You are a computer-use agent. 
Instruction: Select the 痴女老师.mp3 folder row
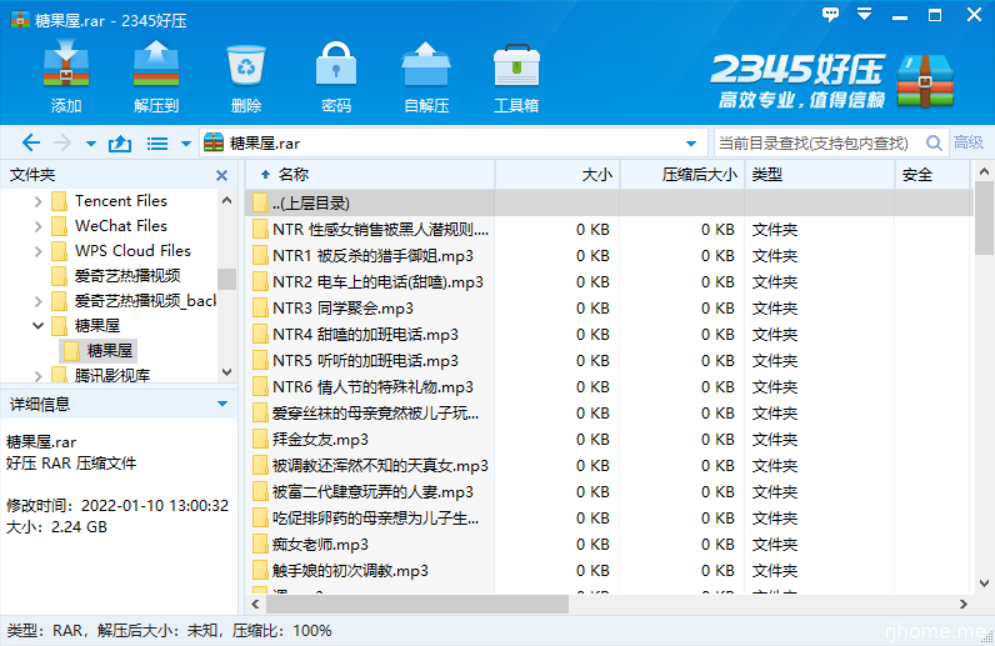click(x=609, y=544)
